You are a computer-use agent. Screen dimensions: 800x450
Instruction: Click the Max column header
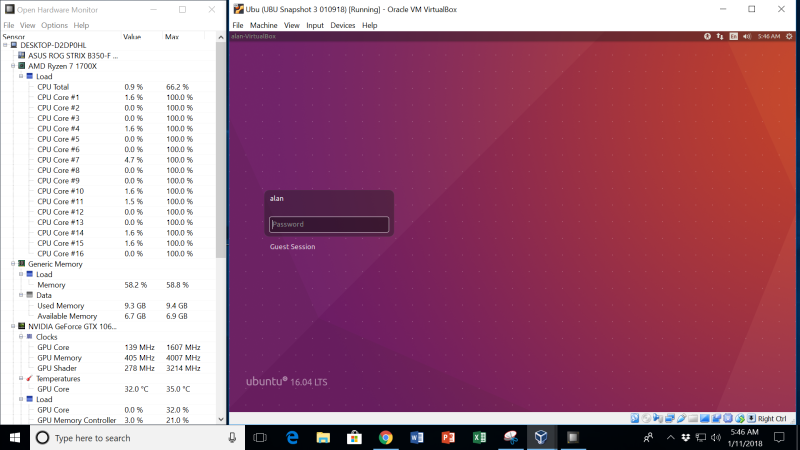(172, 37)
